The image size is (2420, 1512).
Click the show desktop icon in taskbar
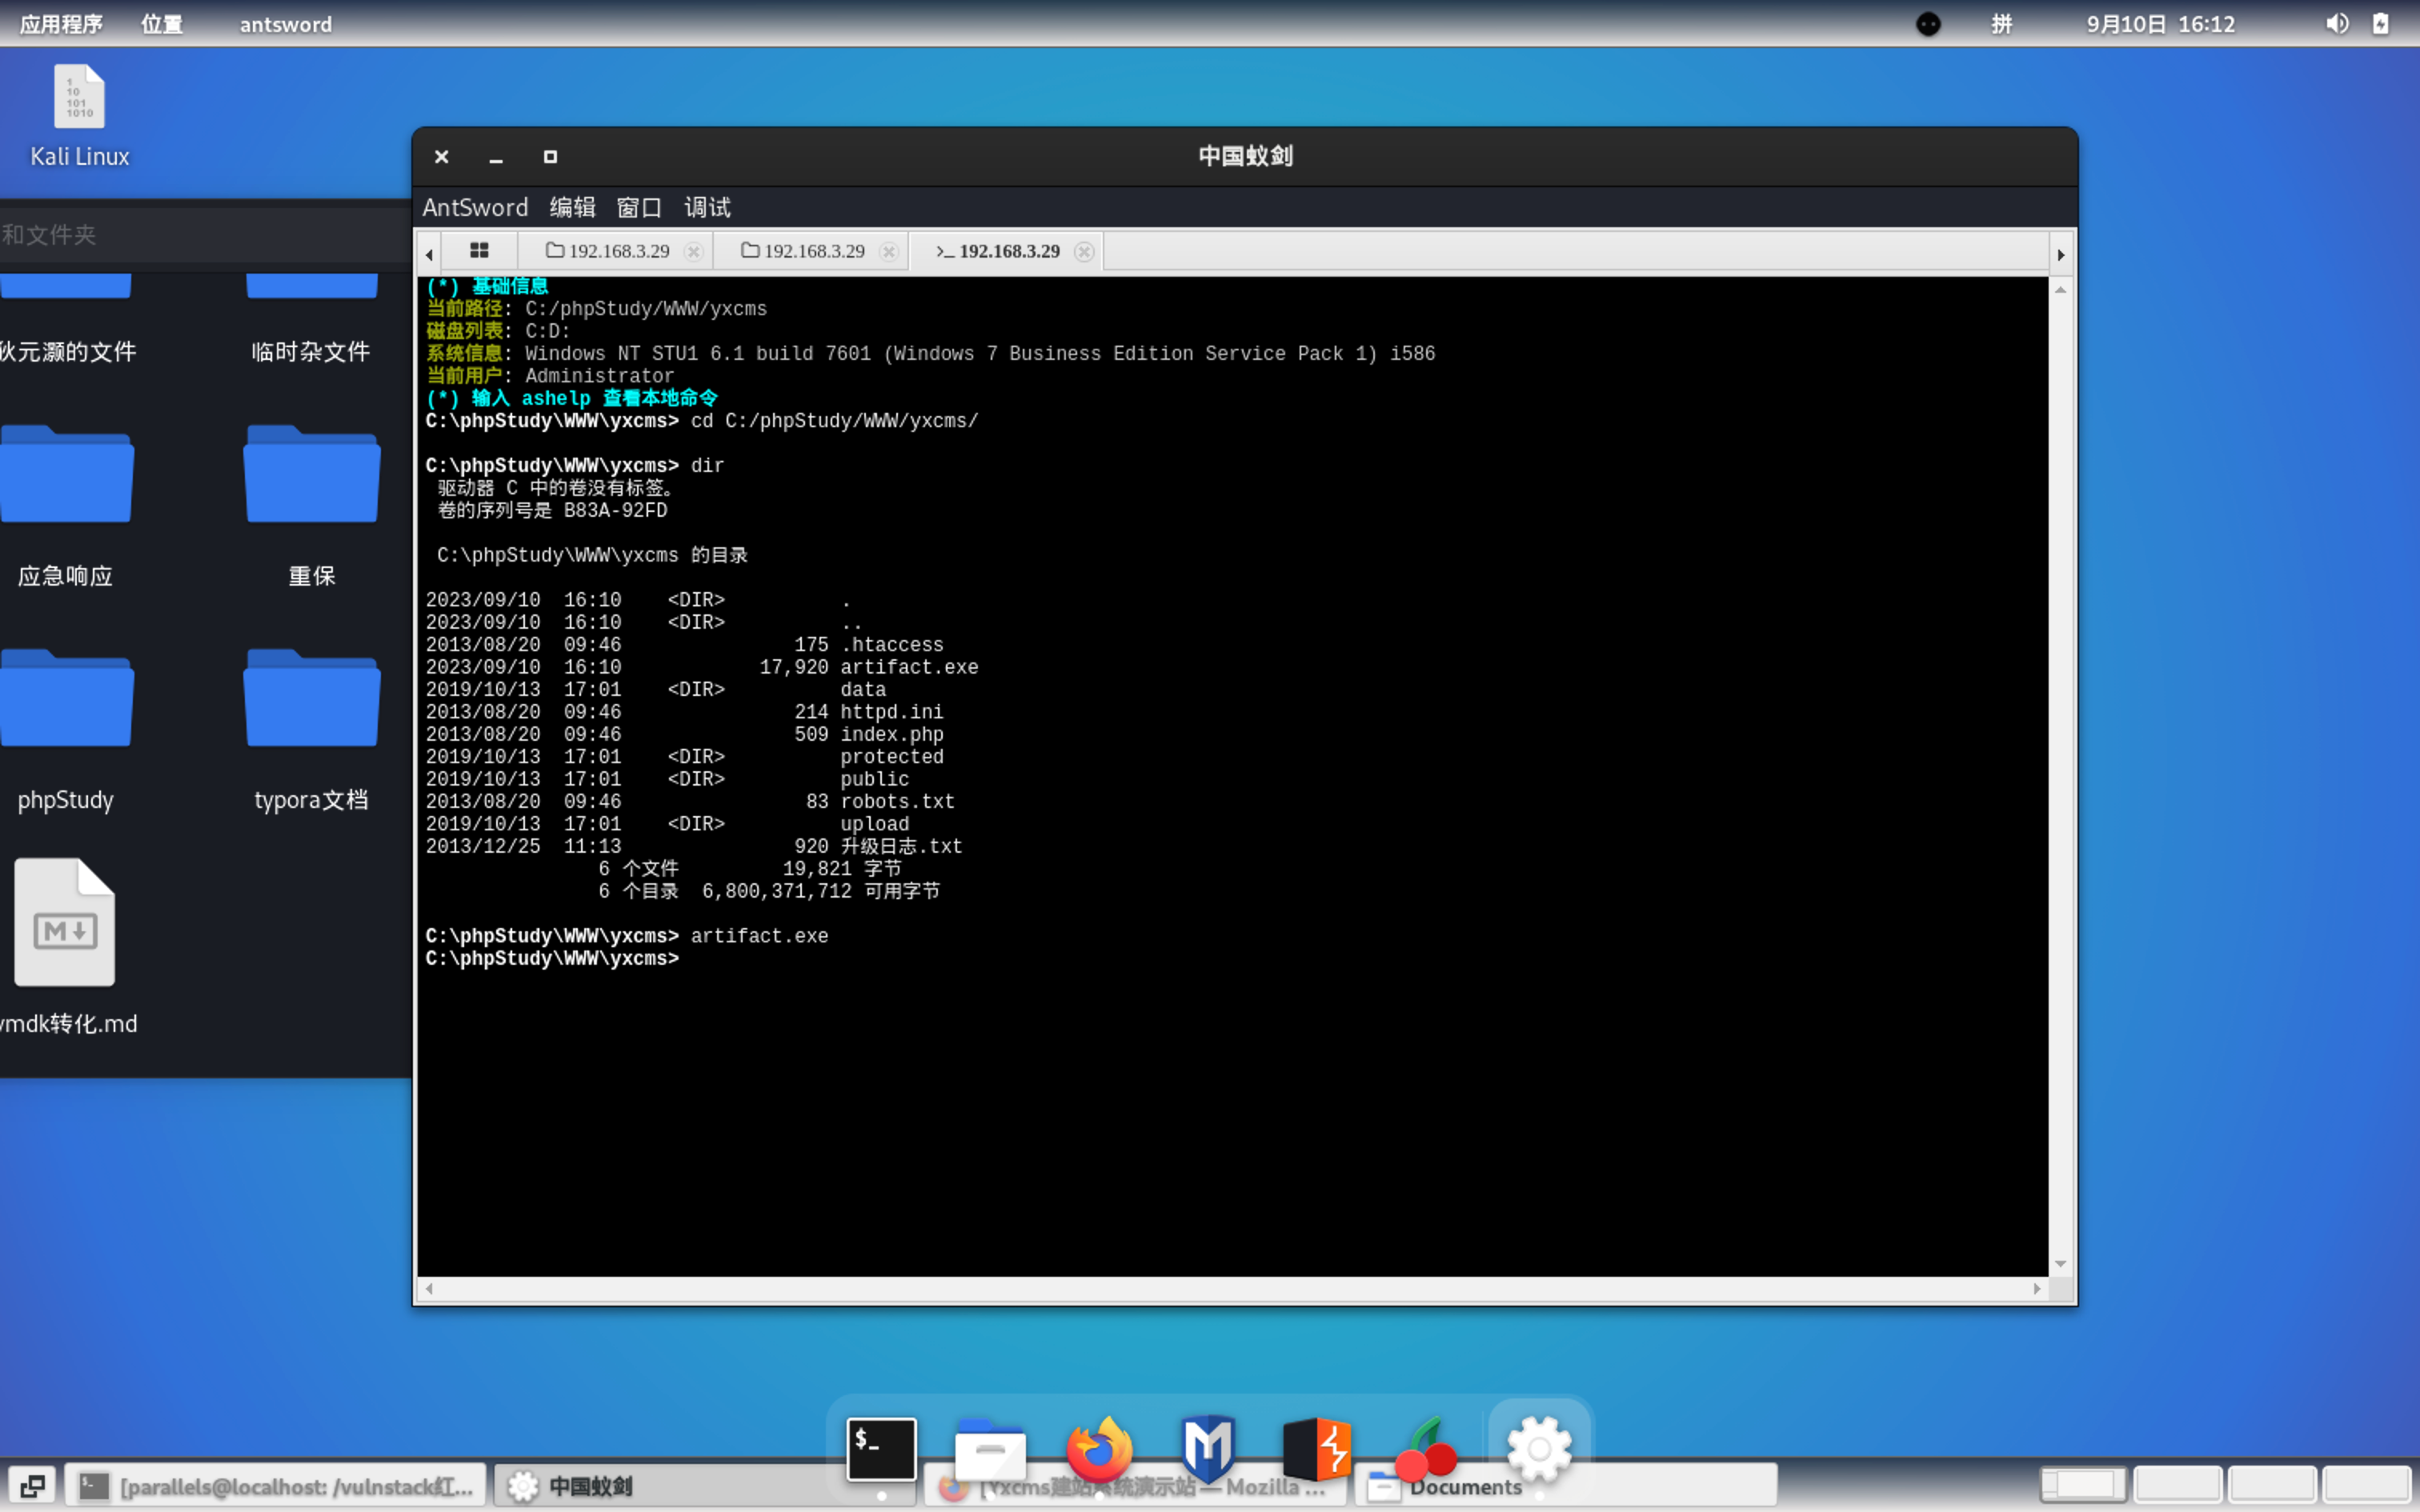(x=32, y=1486)
